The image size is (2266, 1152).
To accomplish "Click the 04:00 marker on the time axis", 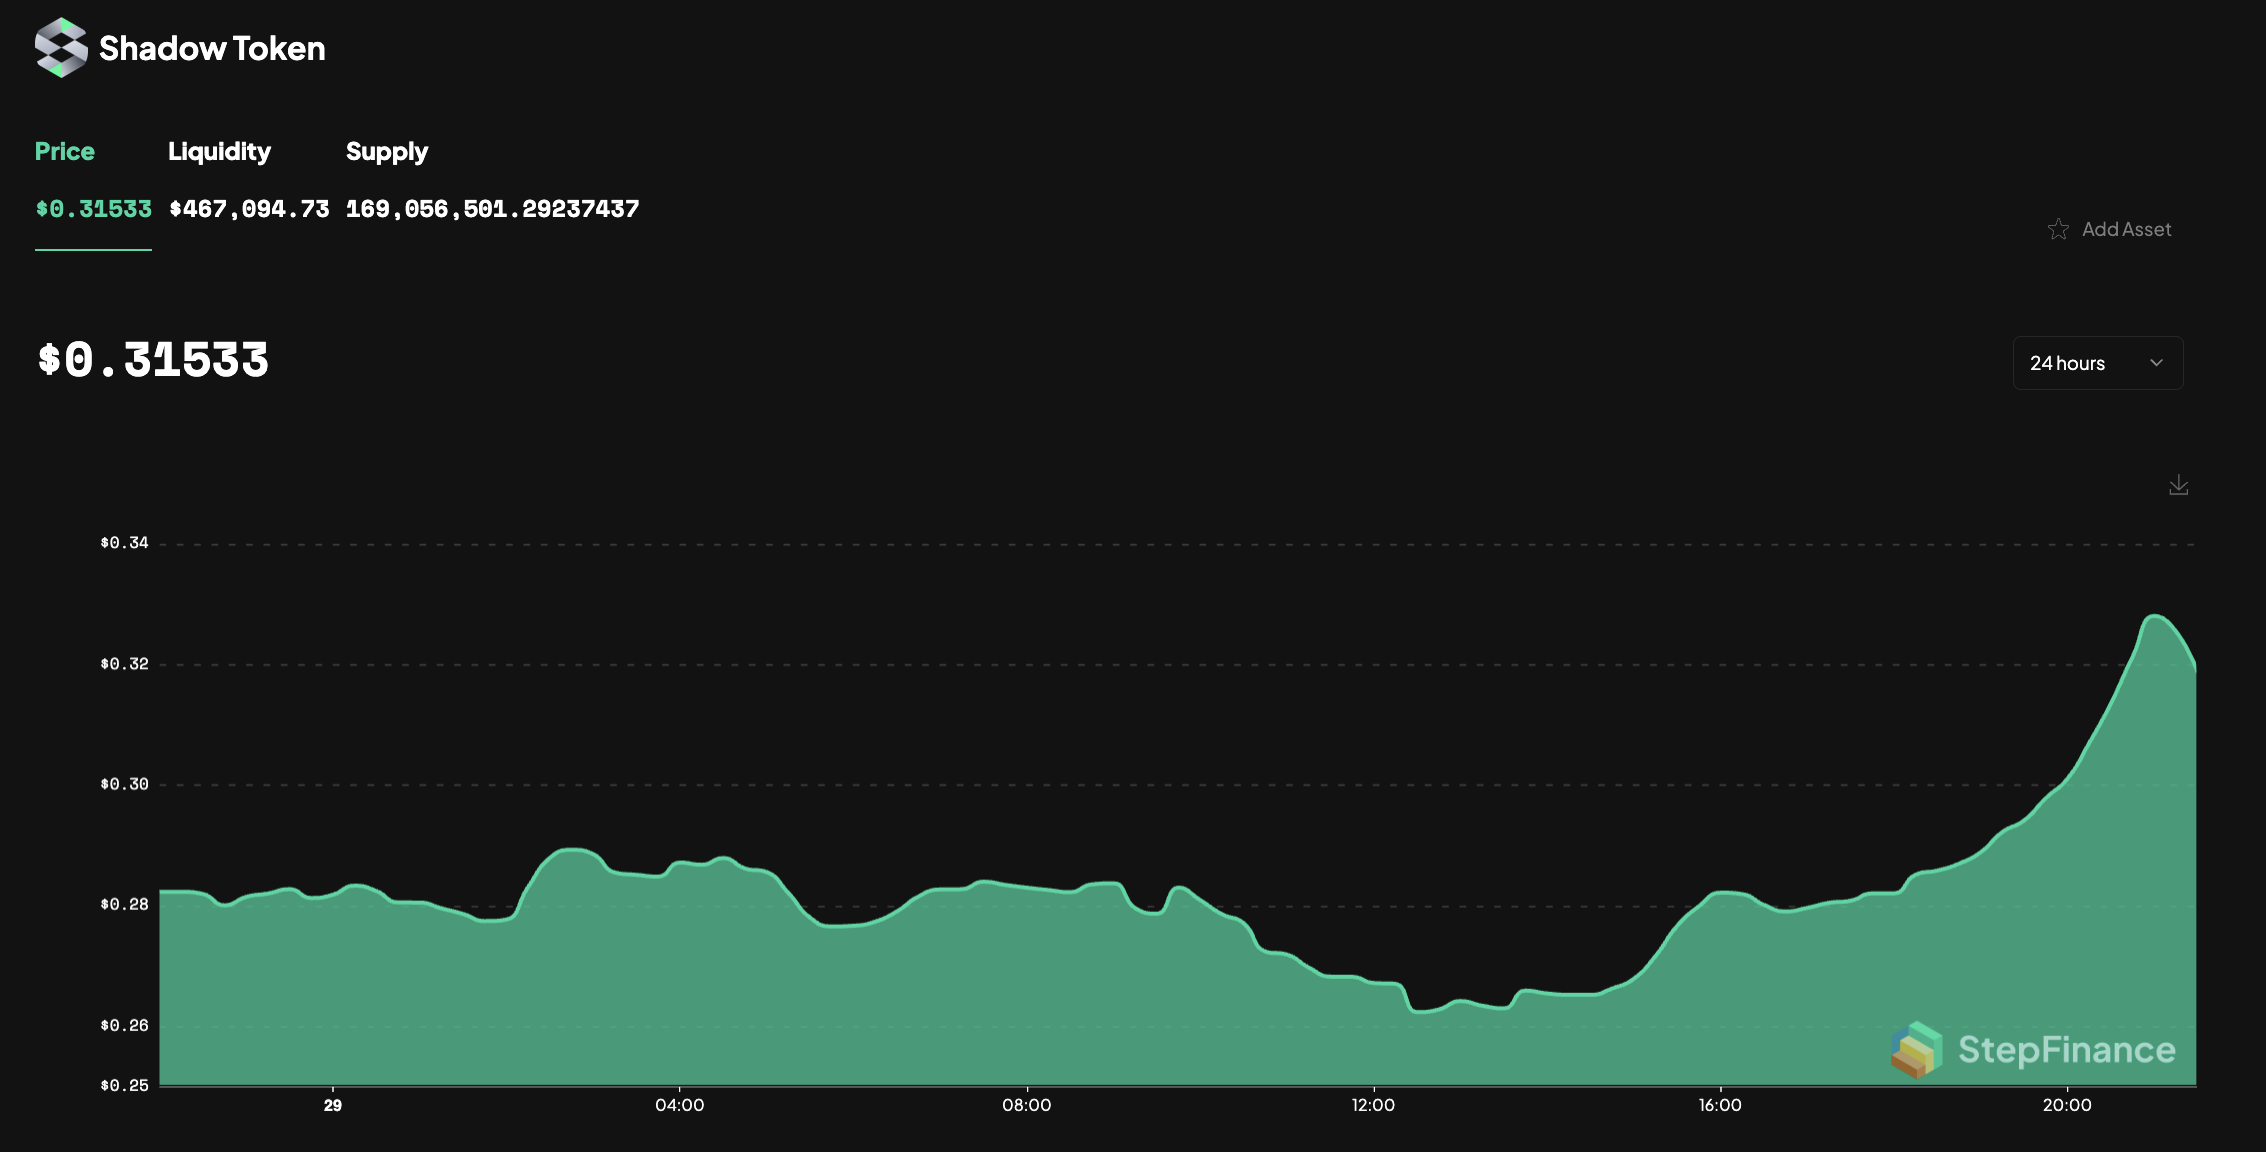I will pos(680,1105).
